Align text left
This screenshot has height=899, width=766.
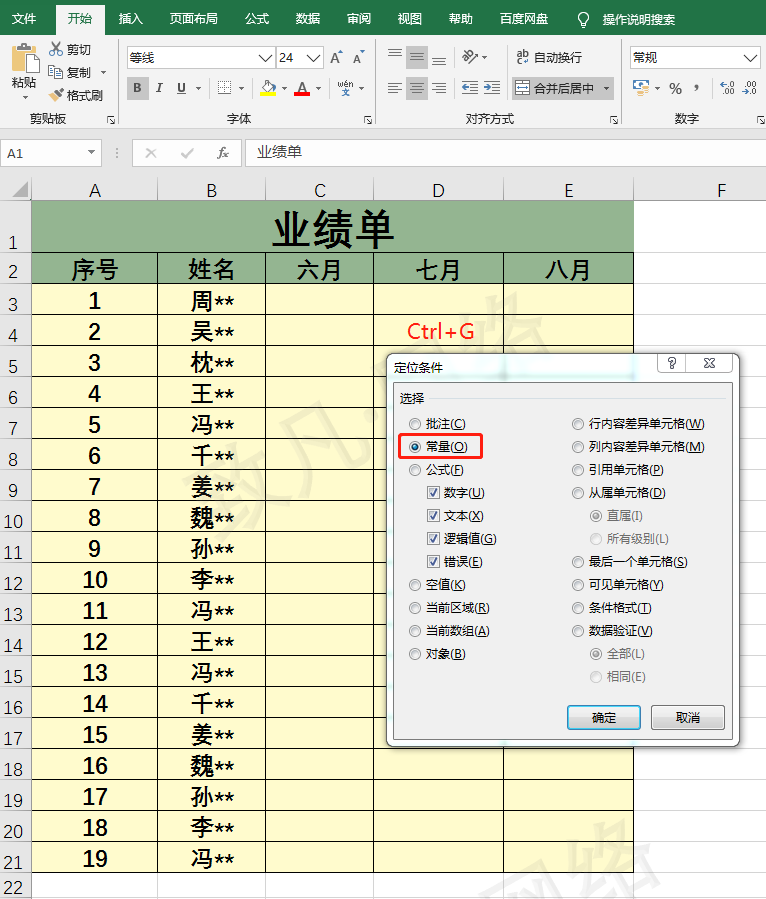(x=394, y=88)
